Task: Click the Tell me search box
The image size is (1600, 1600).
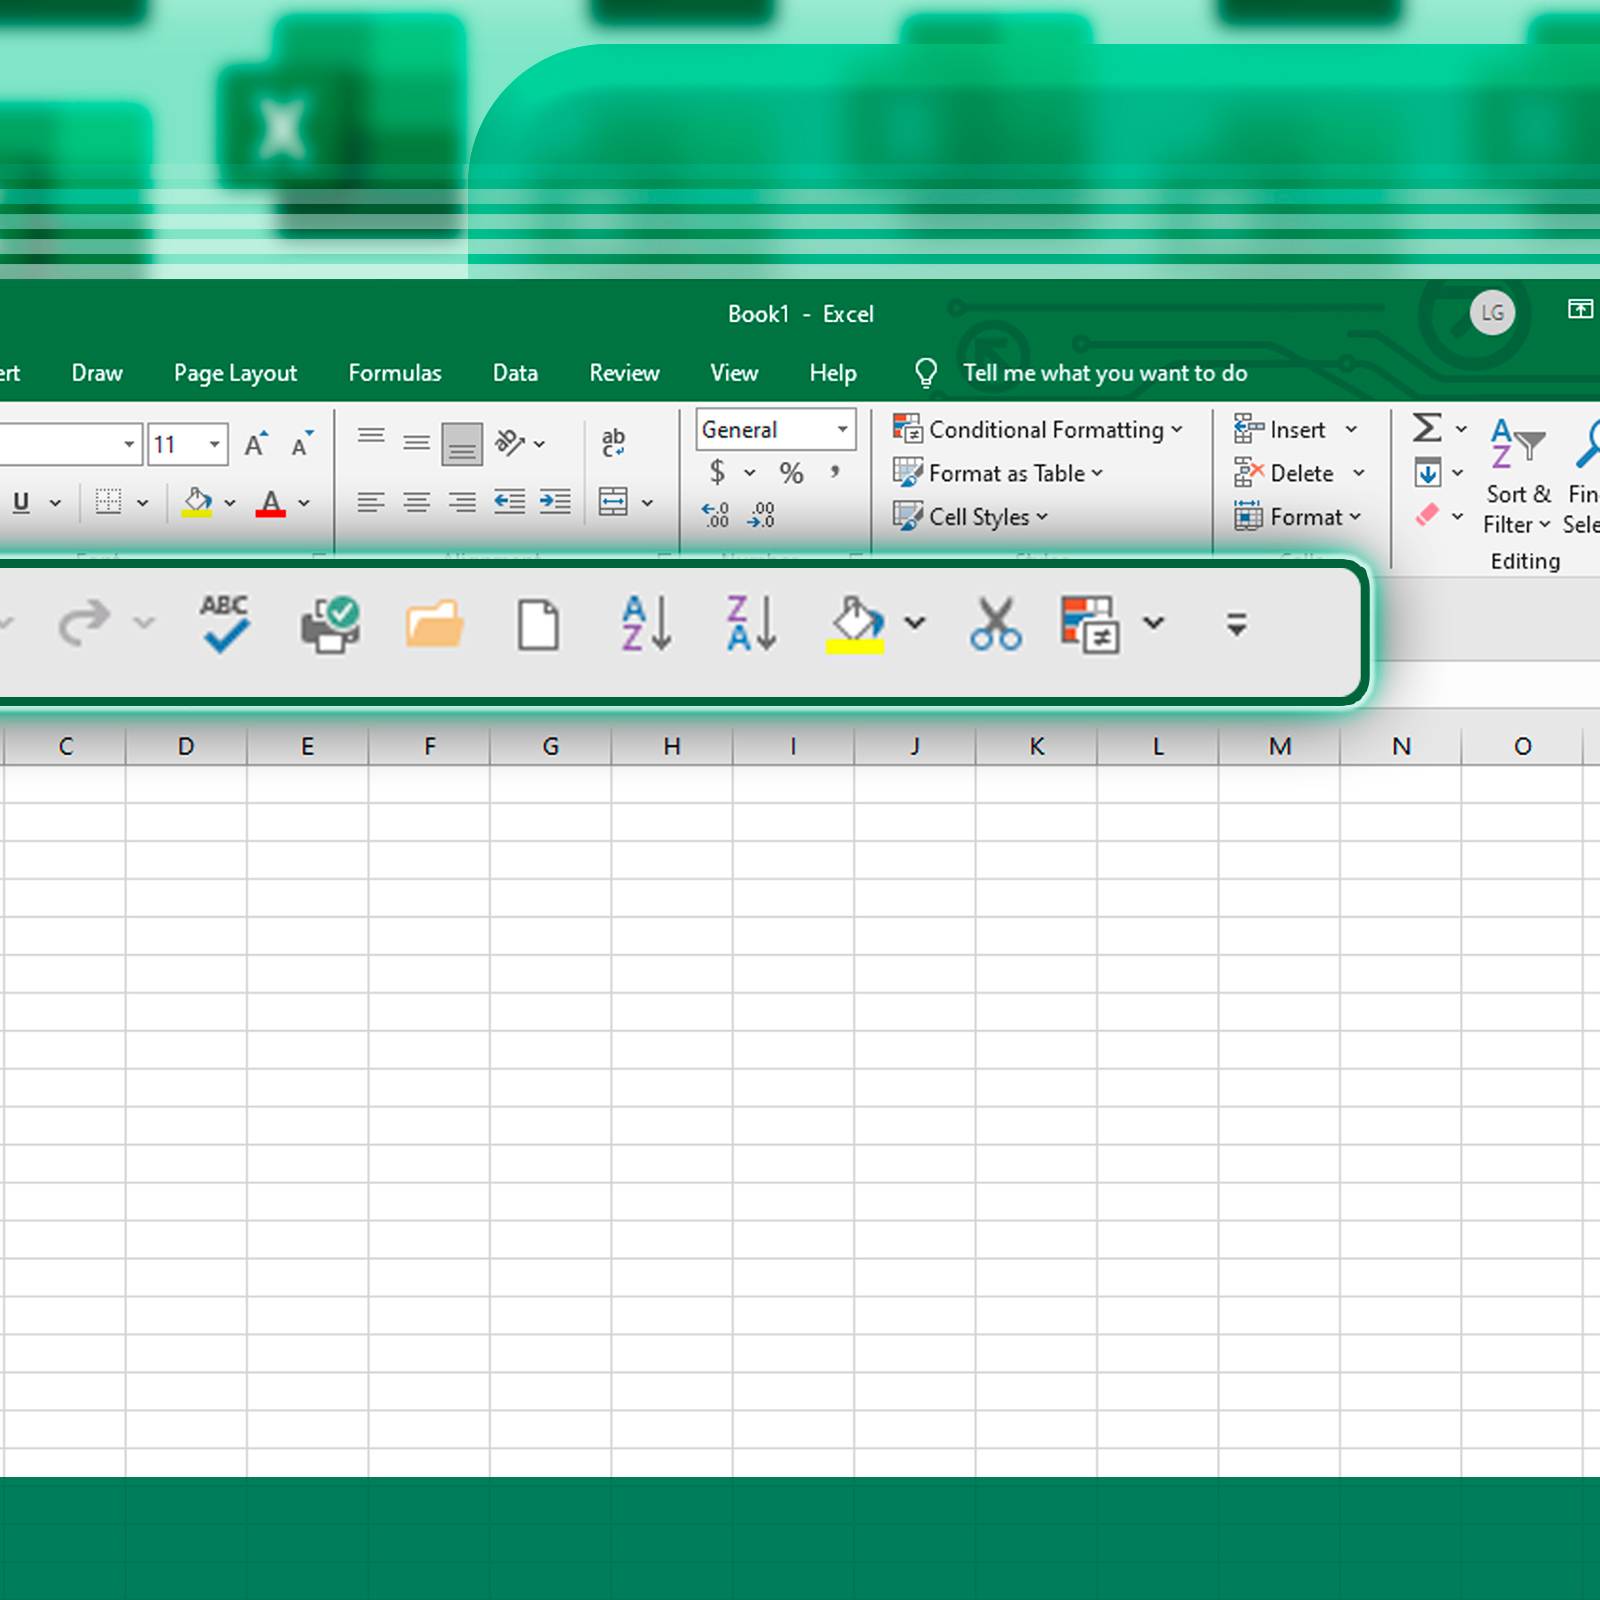Action: [x=1104, y=373]
